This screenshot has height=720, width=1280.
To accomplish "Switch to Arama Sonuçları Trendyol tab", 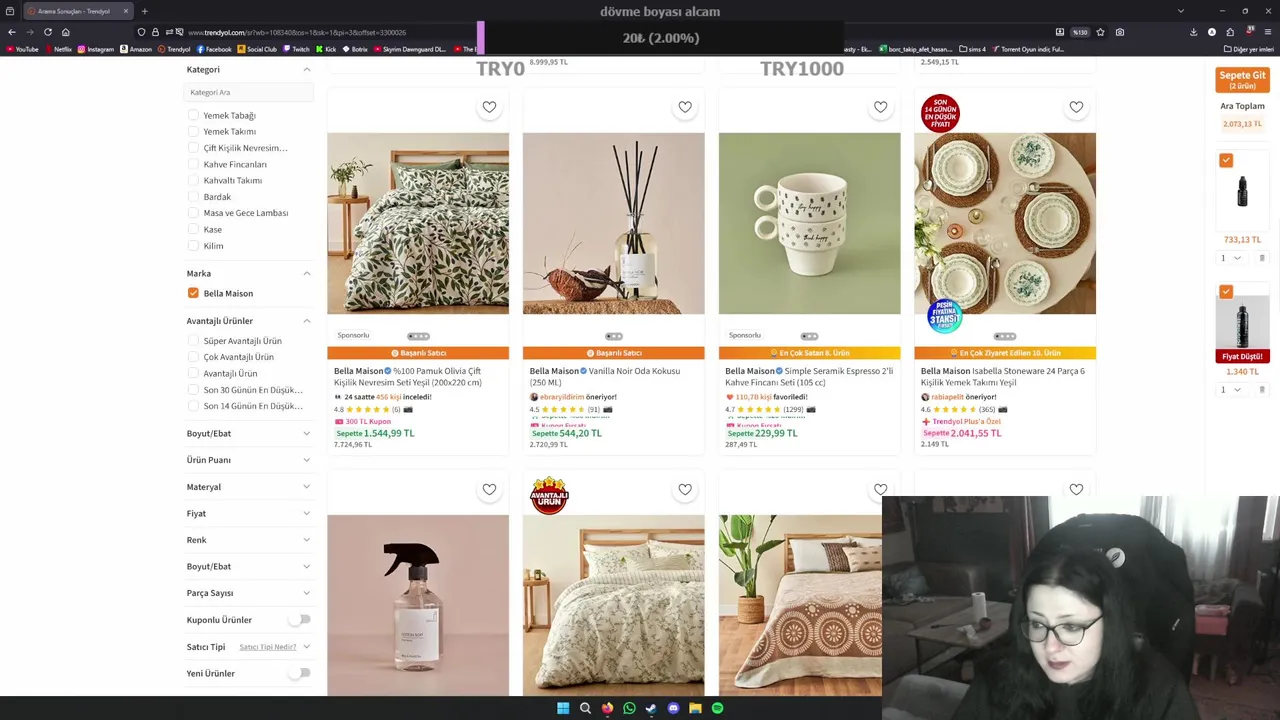I will tap(78, 11).
